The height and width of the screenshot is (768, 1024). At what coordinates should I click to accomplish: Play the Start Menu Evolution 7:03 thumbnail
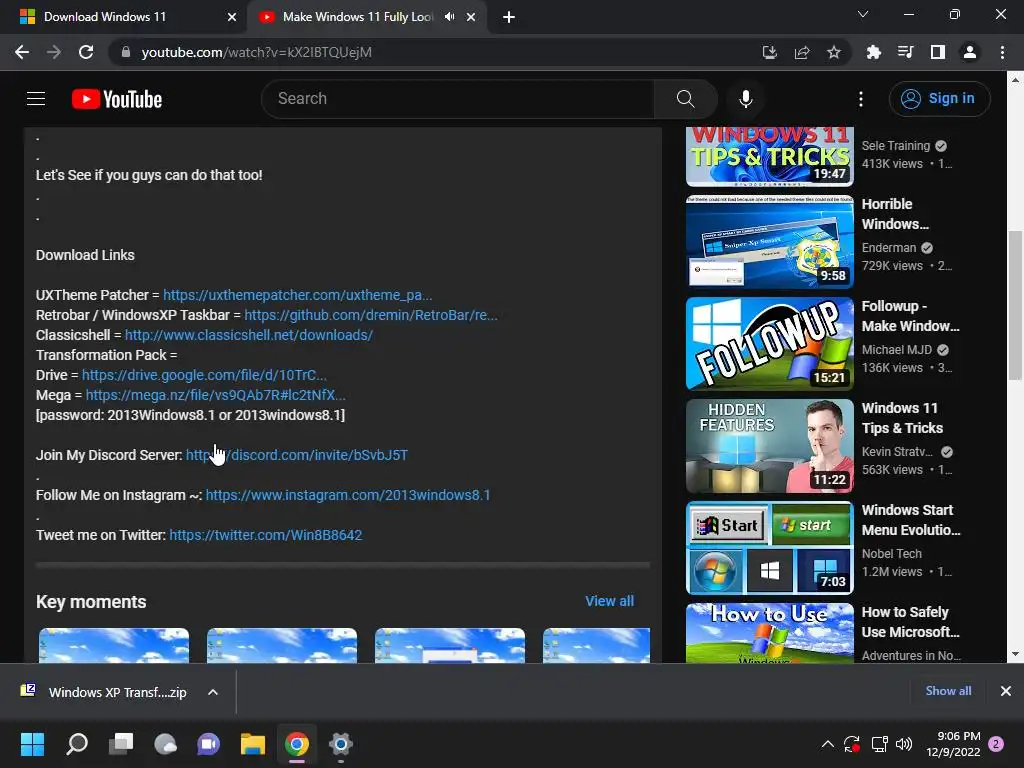pyautogui.click(x=769, y=547)
